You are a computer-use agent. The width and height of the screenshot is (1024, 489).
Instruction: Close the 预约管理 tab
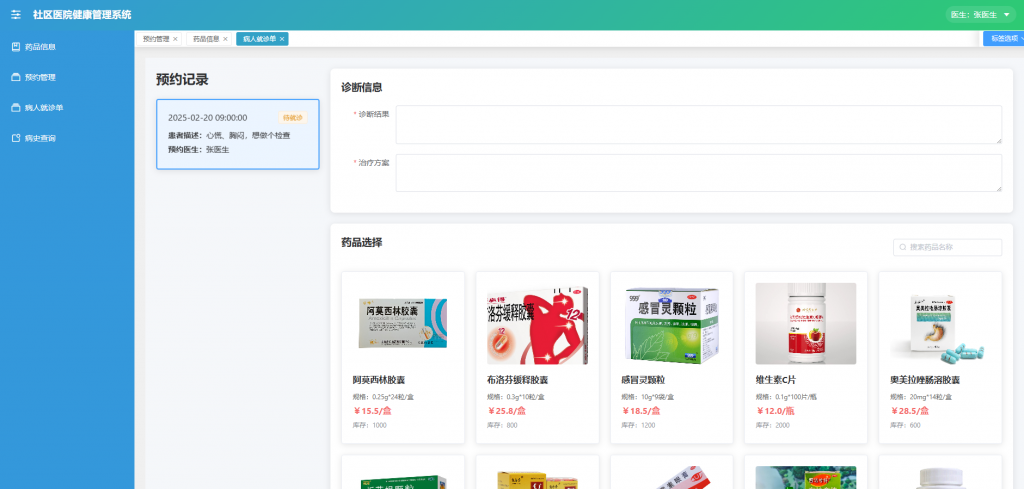point(175,39)
